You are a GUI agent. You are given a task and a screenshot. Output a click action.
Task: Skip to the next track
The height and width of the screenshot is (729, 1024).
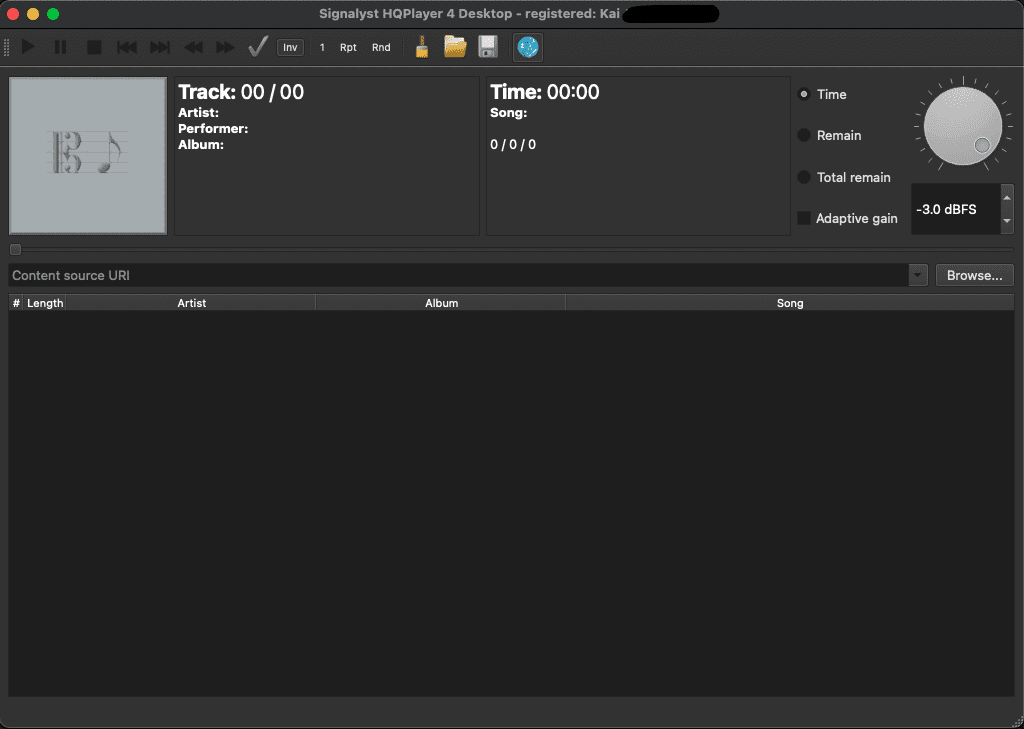coord(160,47)
